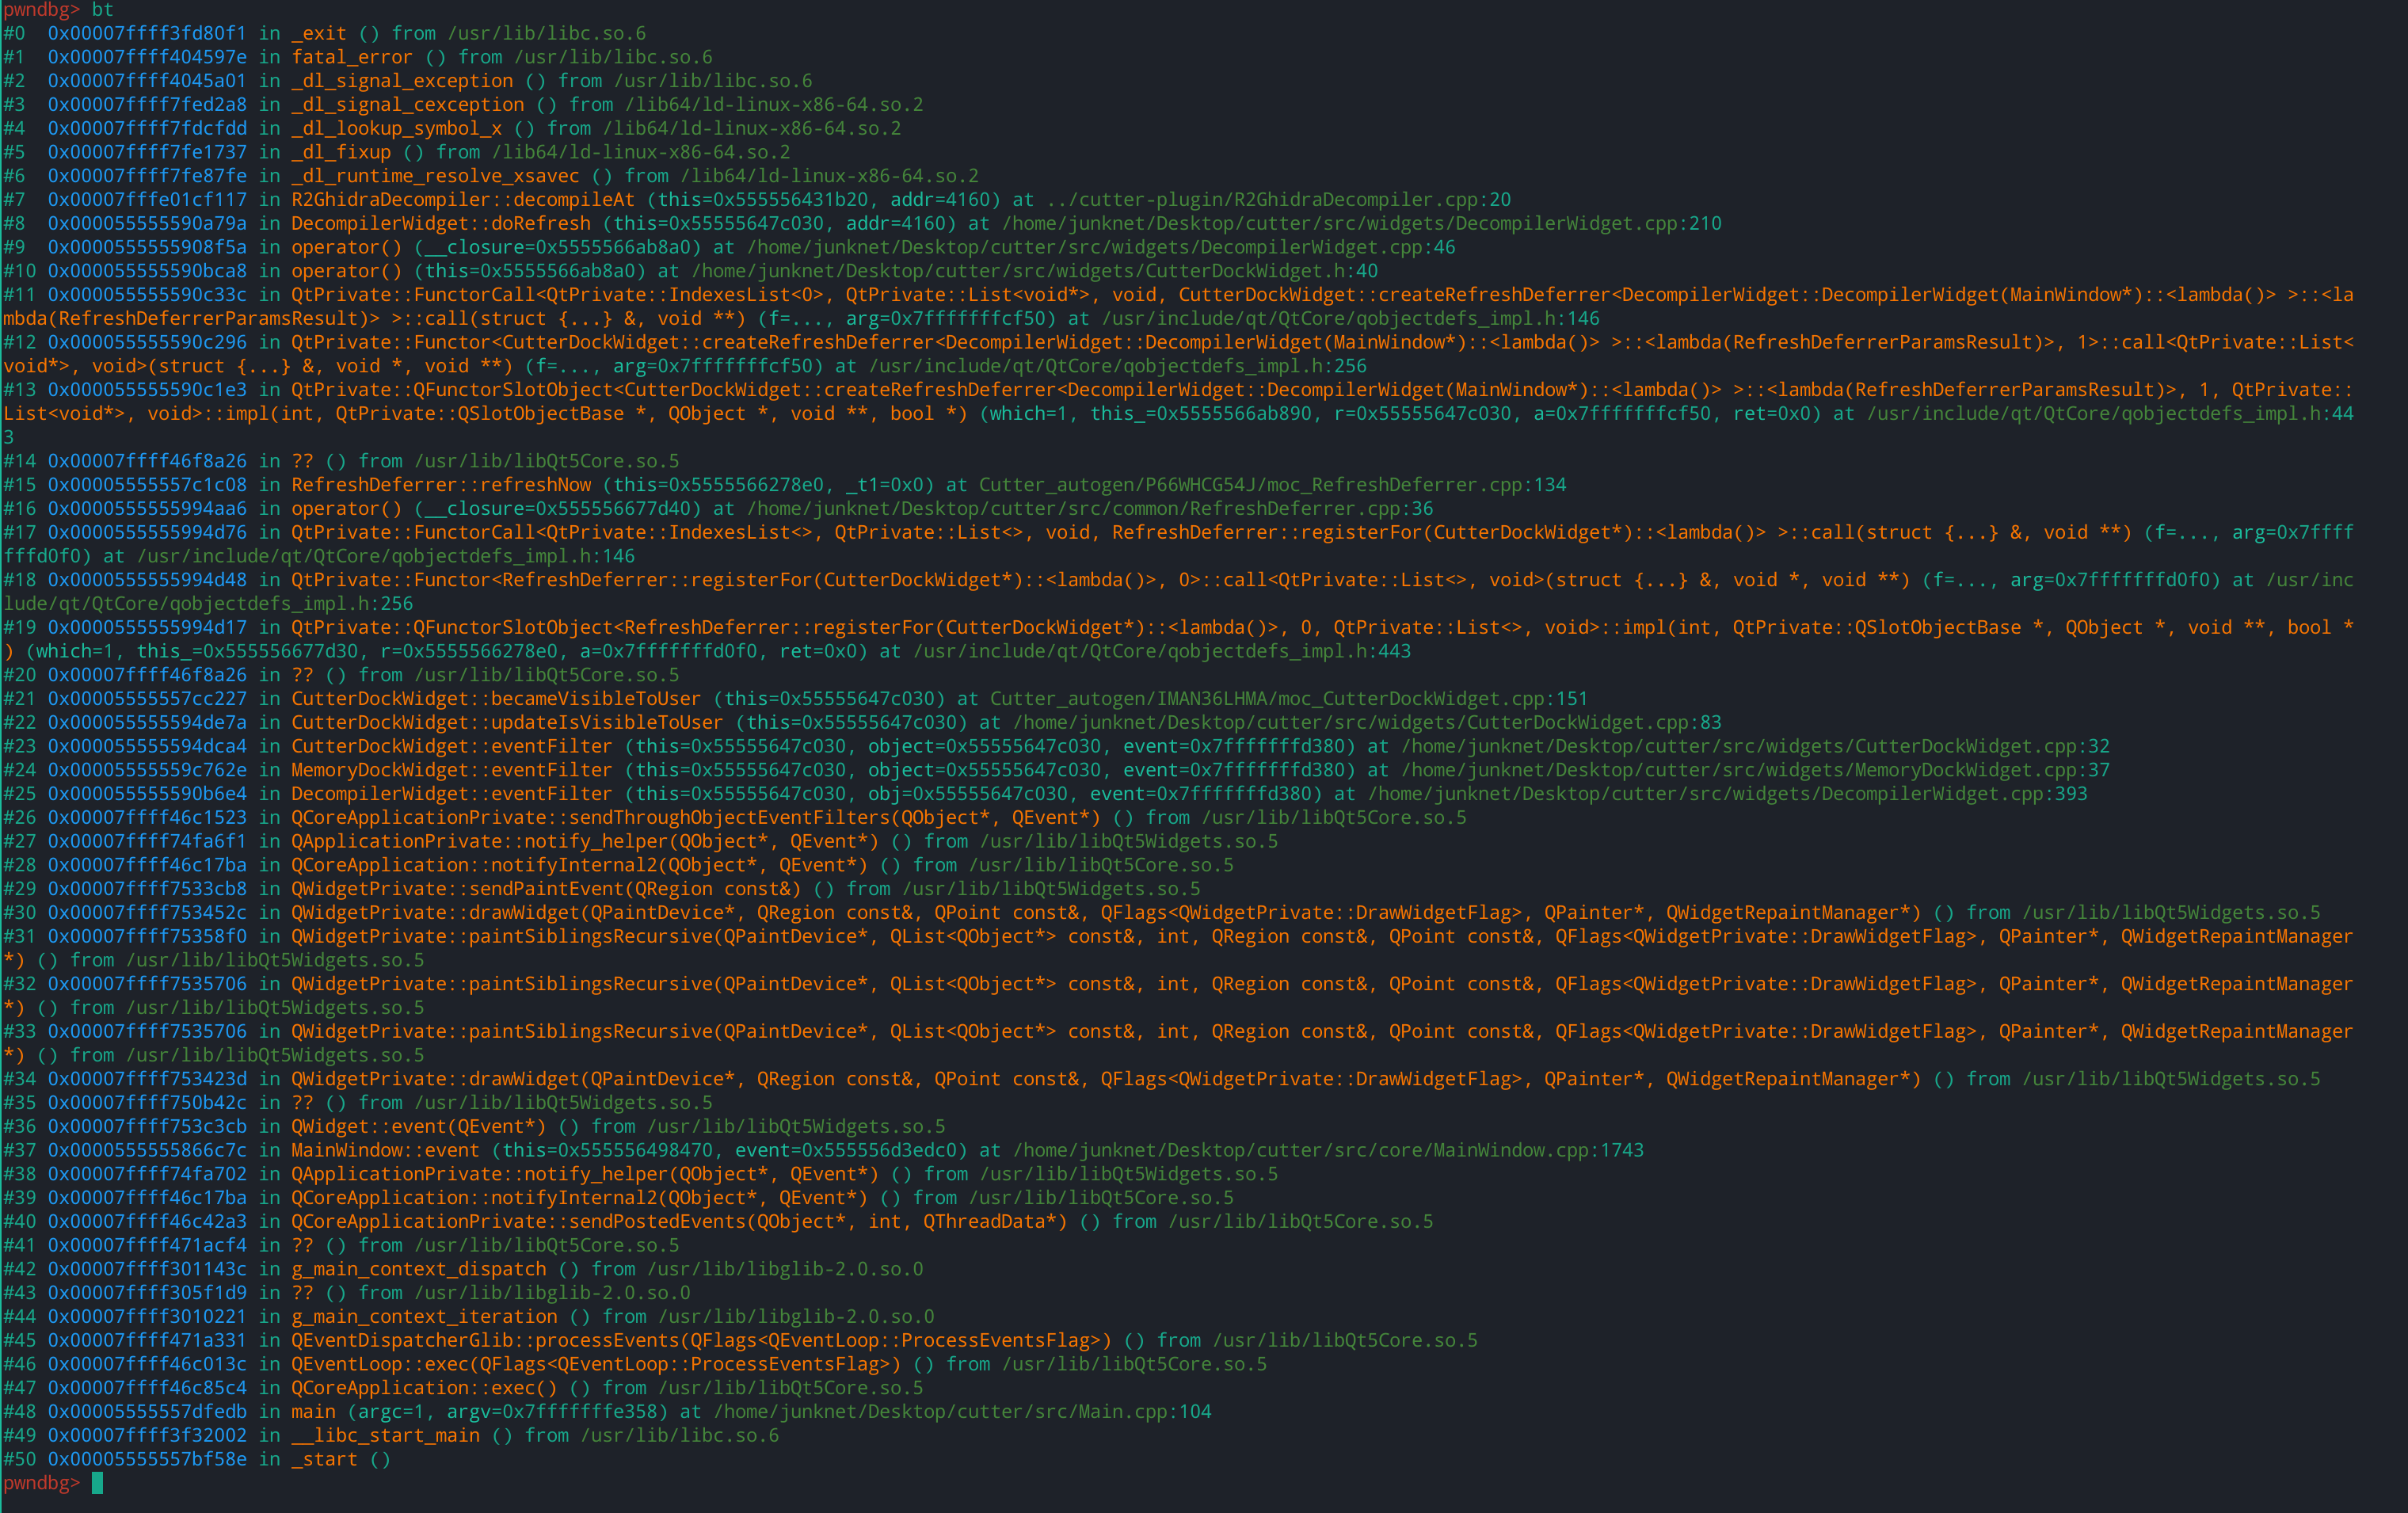
Task: Click address 0x00007ffff753423d in frame #34
Action: pos(147,1079)
